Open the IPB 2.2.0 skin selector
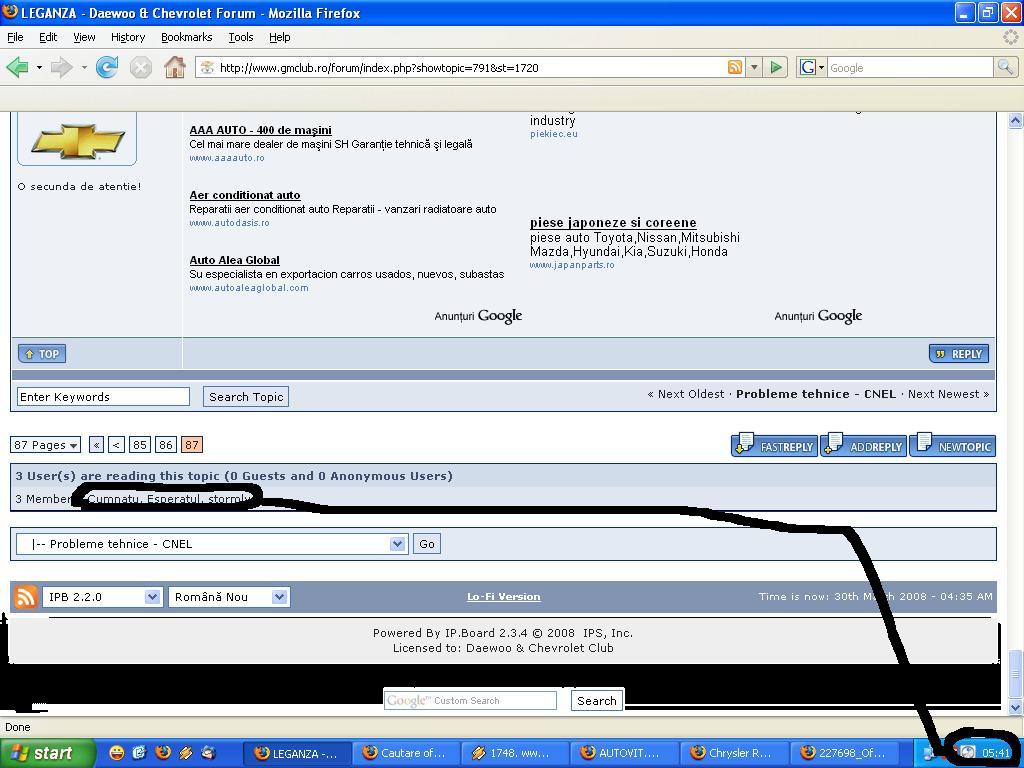The width and height of the screenshot is (1024, 768). click(101, 597)
